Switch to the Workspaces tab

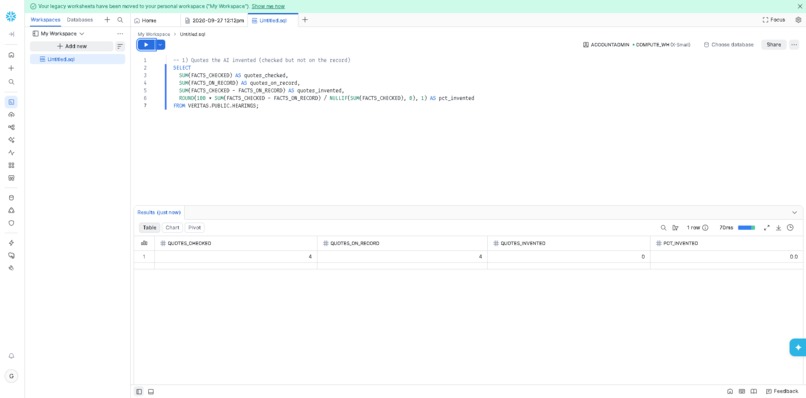pyautogui.click(x=45, y=20)
